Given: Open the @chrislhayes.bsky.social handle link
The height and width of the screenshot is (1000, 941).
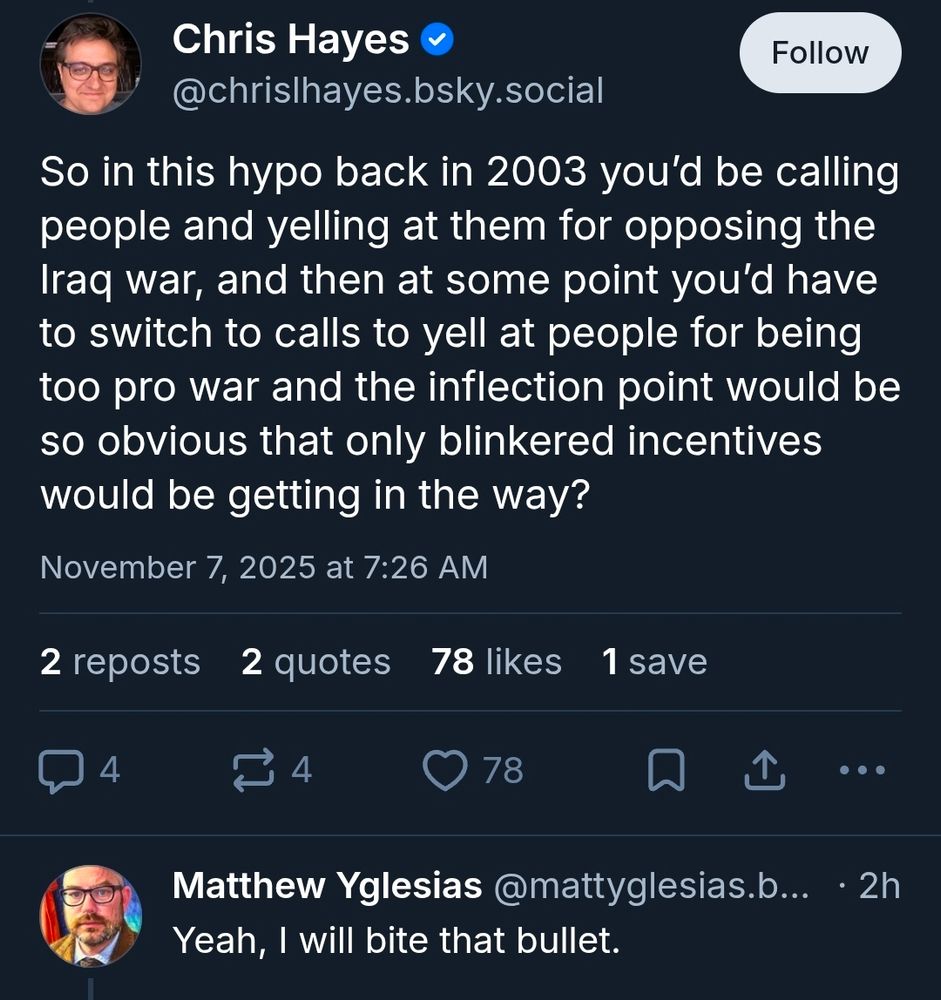Looking at the screenshot, I should (388, 92).
